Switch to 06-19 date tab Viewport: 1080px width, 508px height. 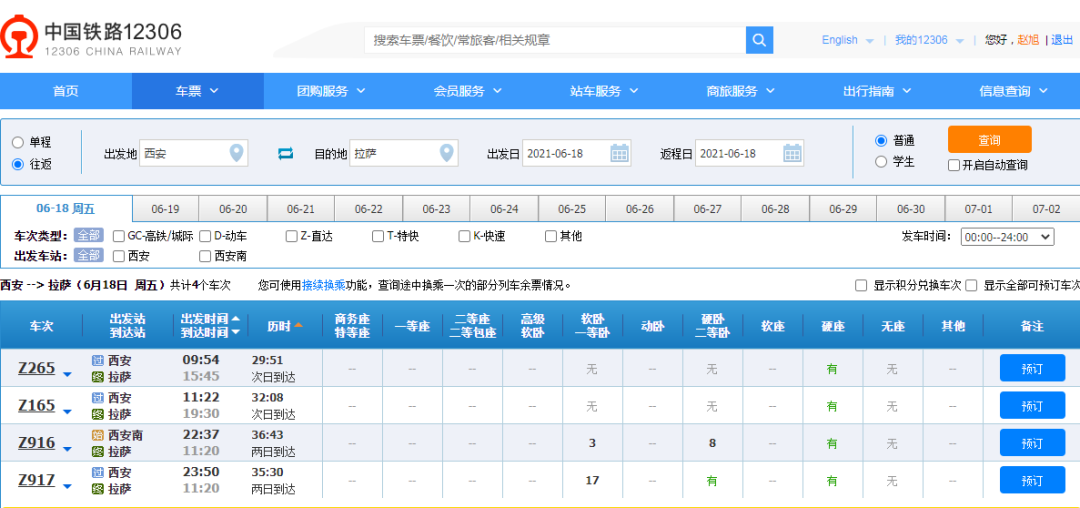tap(165, 209)
